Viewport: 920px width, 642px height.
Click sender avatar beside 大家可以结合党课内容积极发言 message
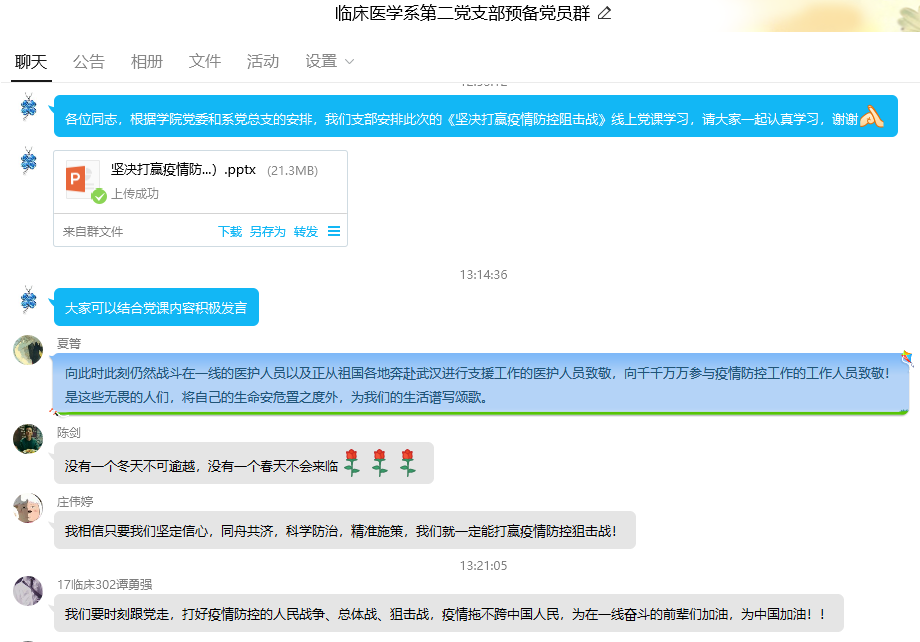coord(28,299)
